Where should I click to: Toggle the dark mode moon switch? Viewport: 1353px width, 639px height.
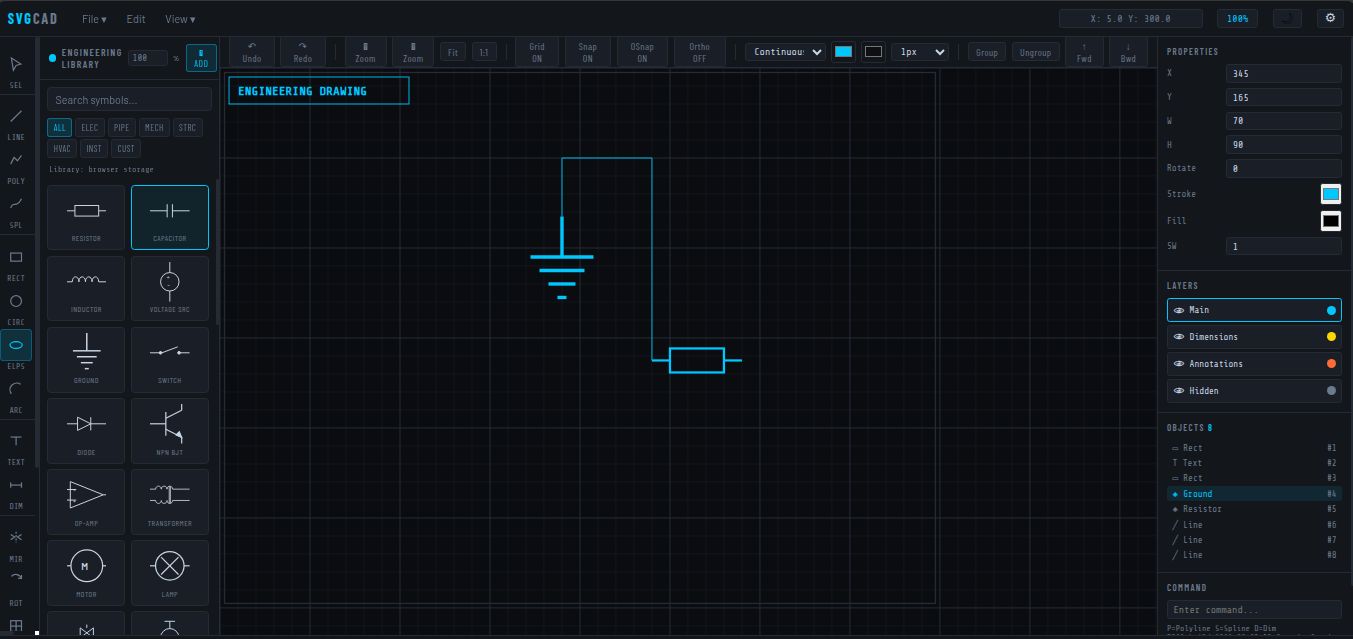point(1288,18)
